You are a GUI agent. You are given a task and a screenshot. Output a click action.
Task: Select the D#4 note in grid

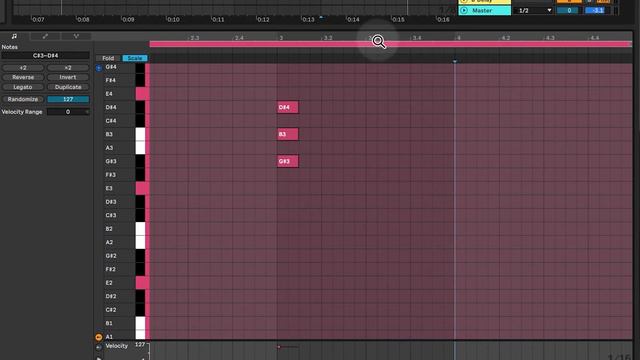[x=288, y=107]
